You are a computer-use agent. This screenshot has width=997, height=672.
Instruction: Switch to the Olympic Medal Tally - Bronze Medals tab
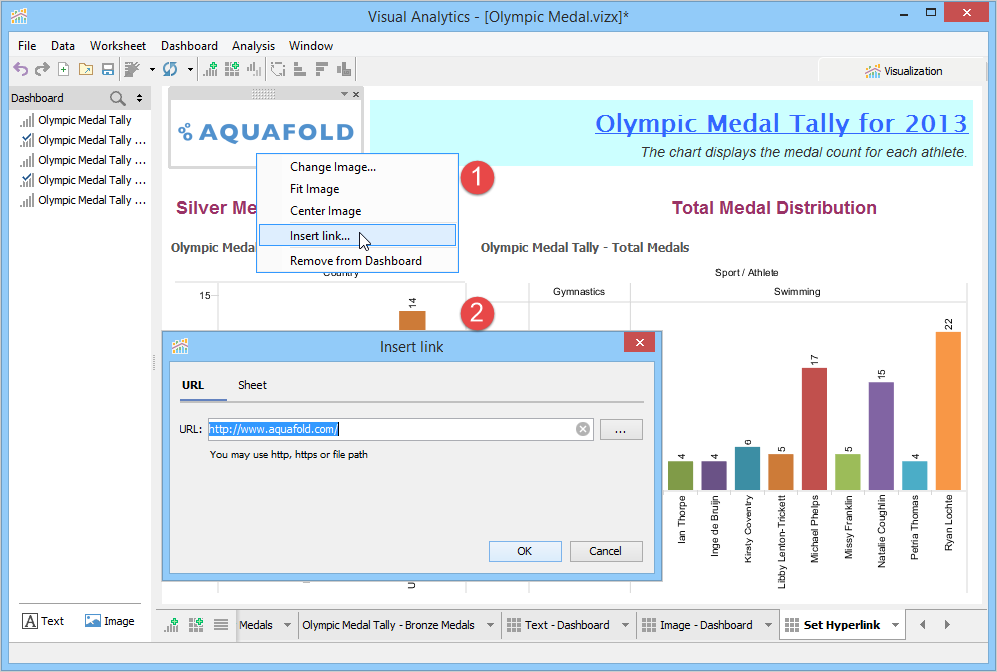(388, 625)
